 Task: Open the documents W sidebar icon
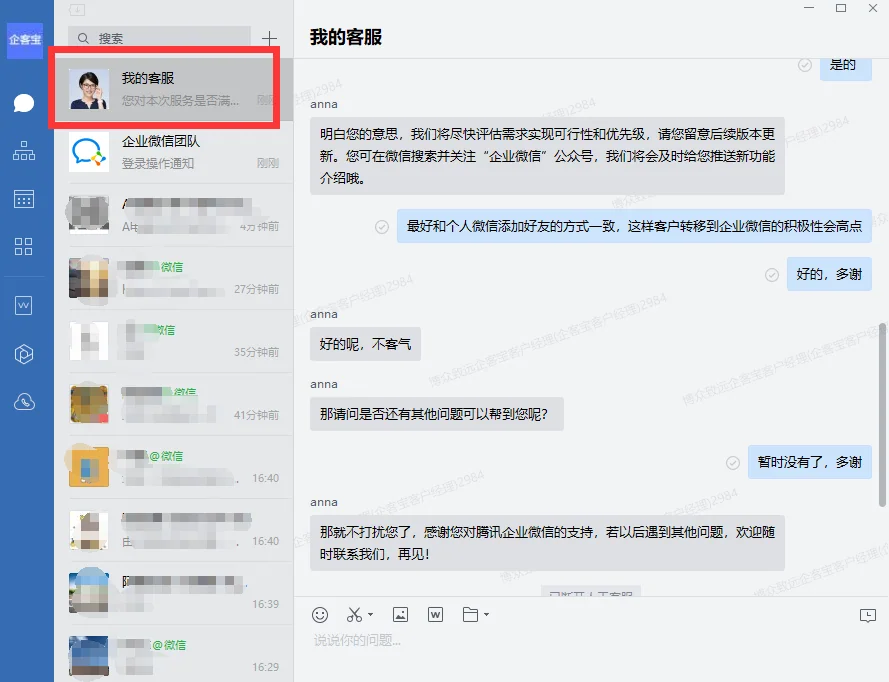24,306
